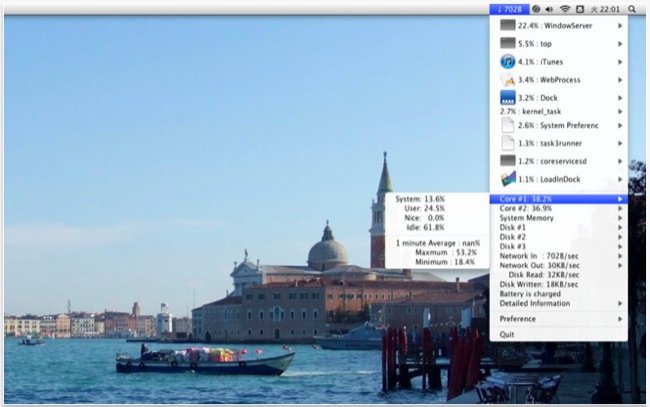Click the volume speaker icon

548,8
